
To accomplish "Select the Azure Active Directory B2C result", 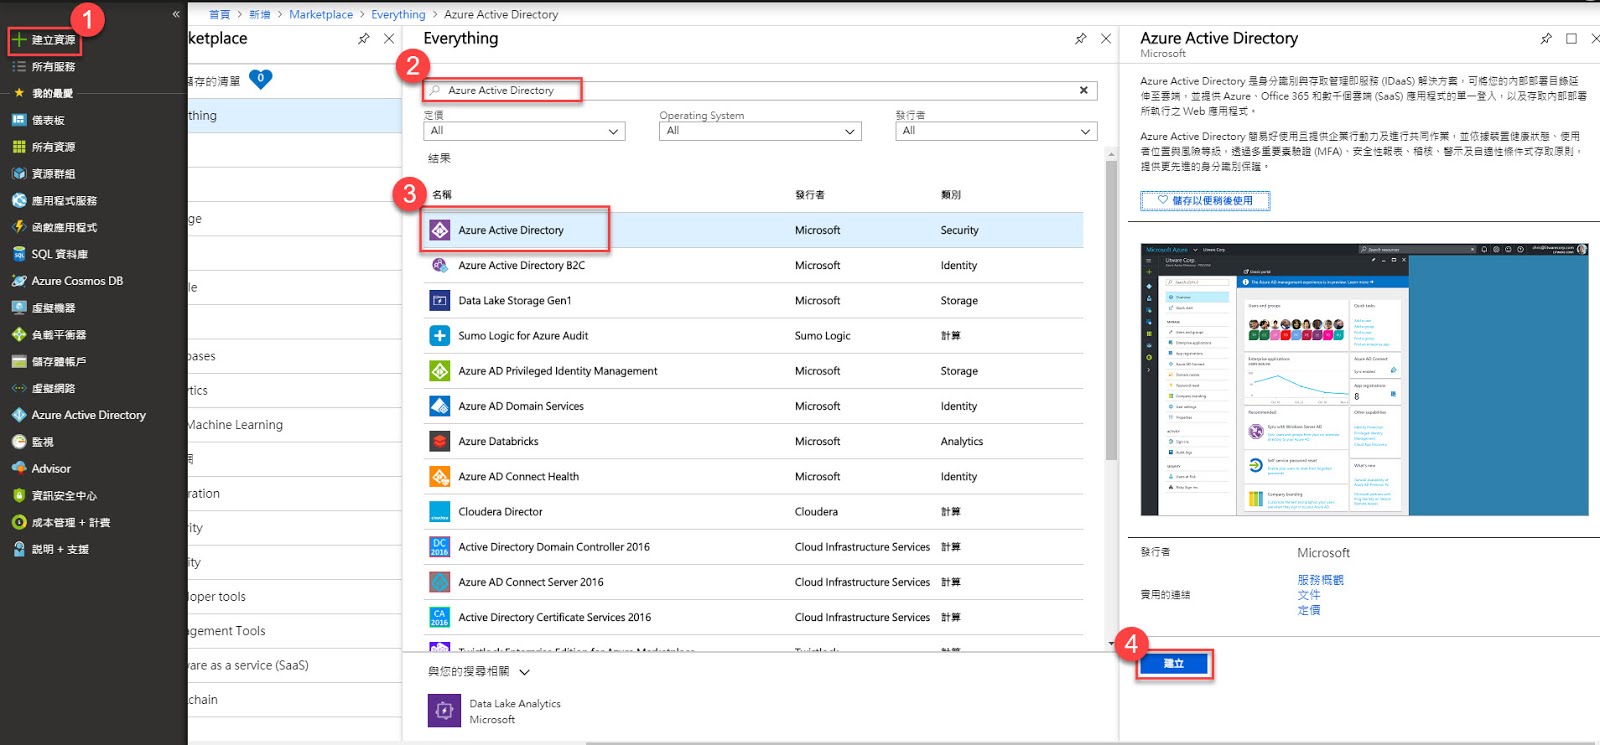I will [x=753, y=265].
